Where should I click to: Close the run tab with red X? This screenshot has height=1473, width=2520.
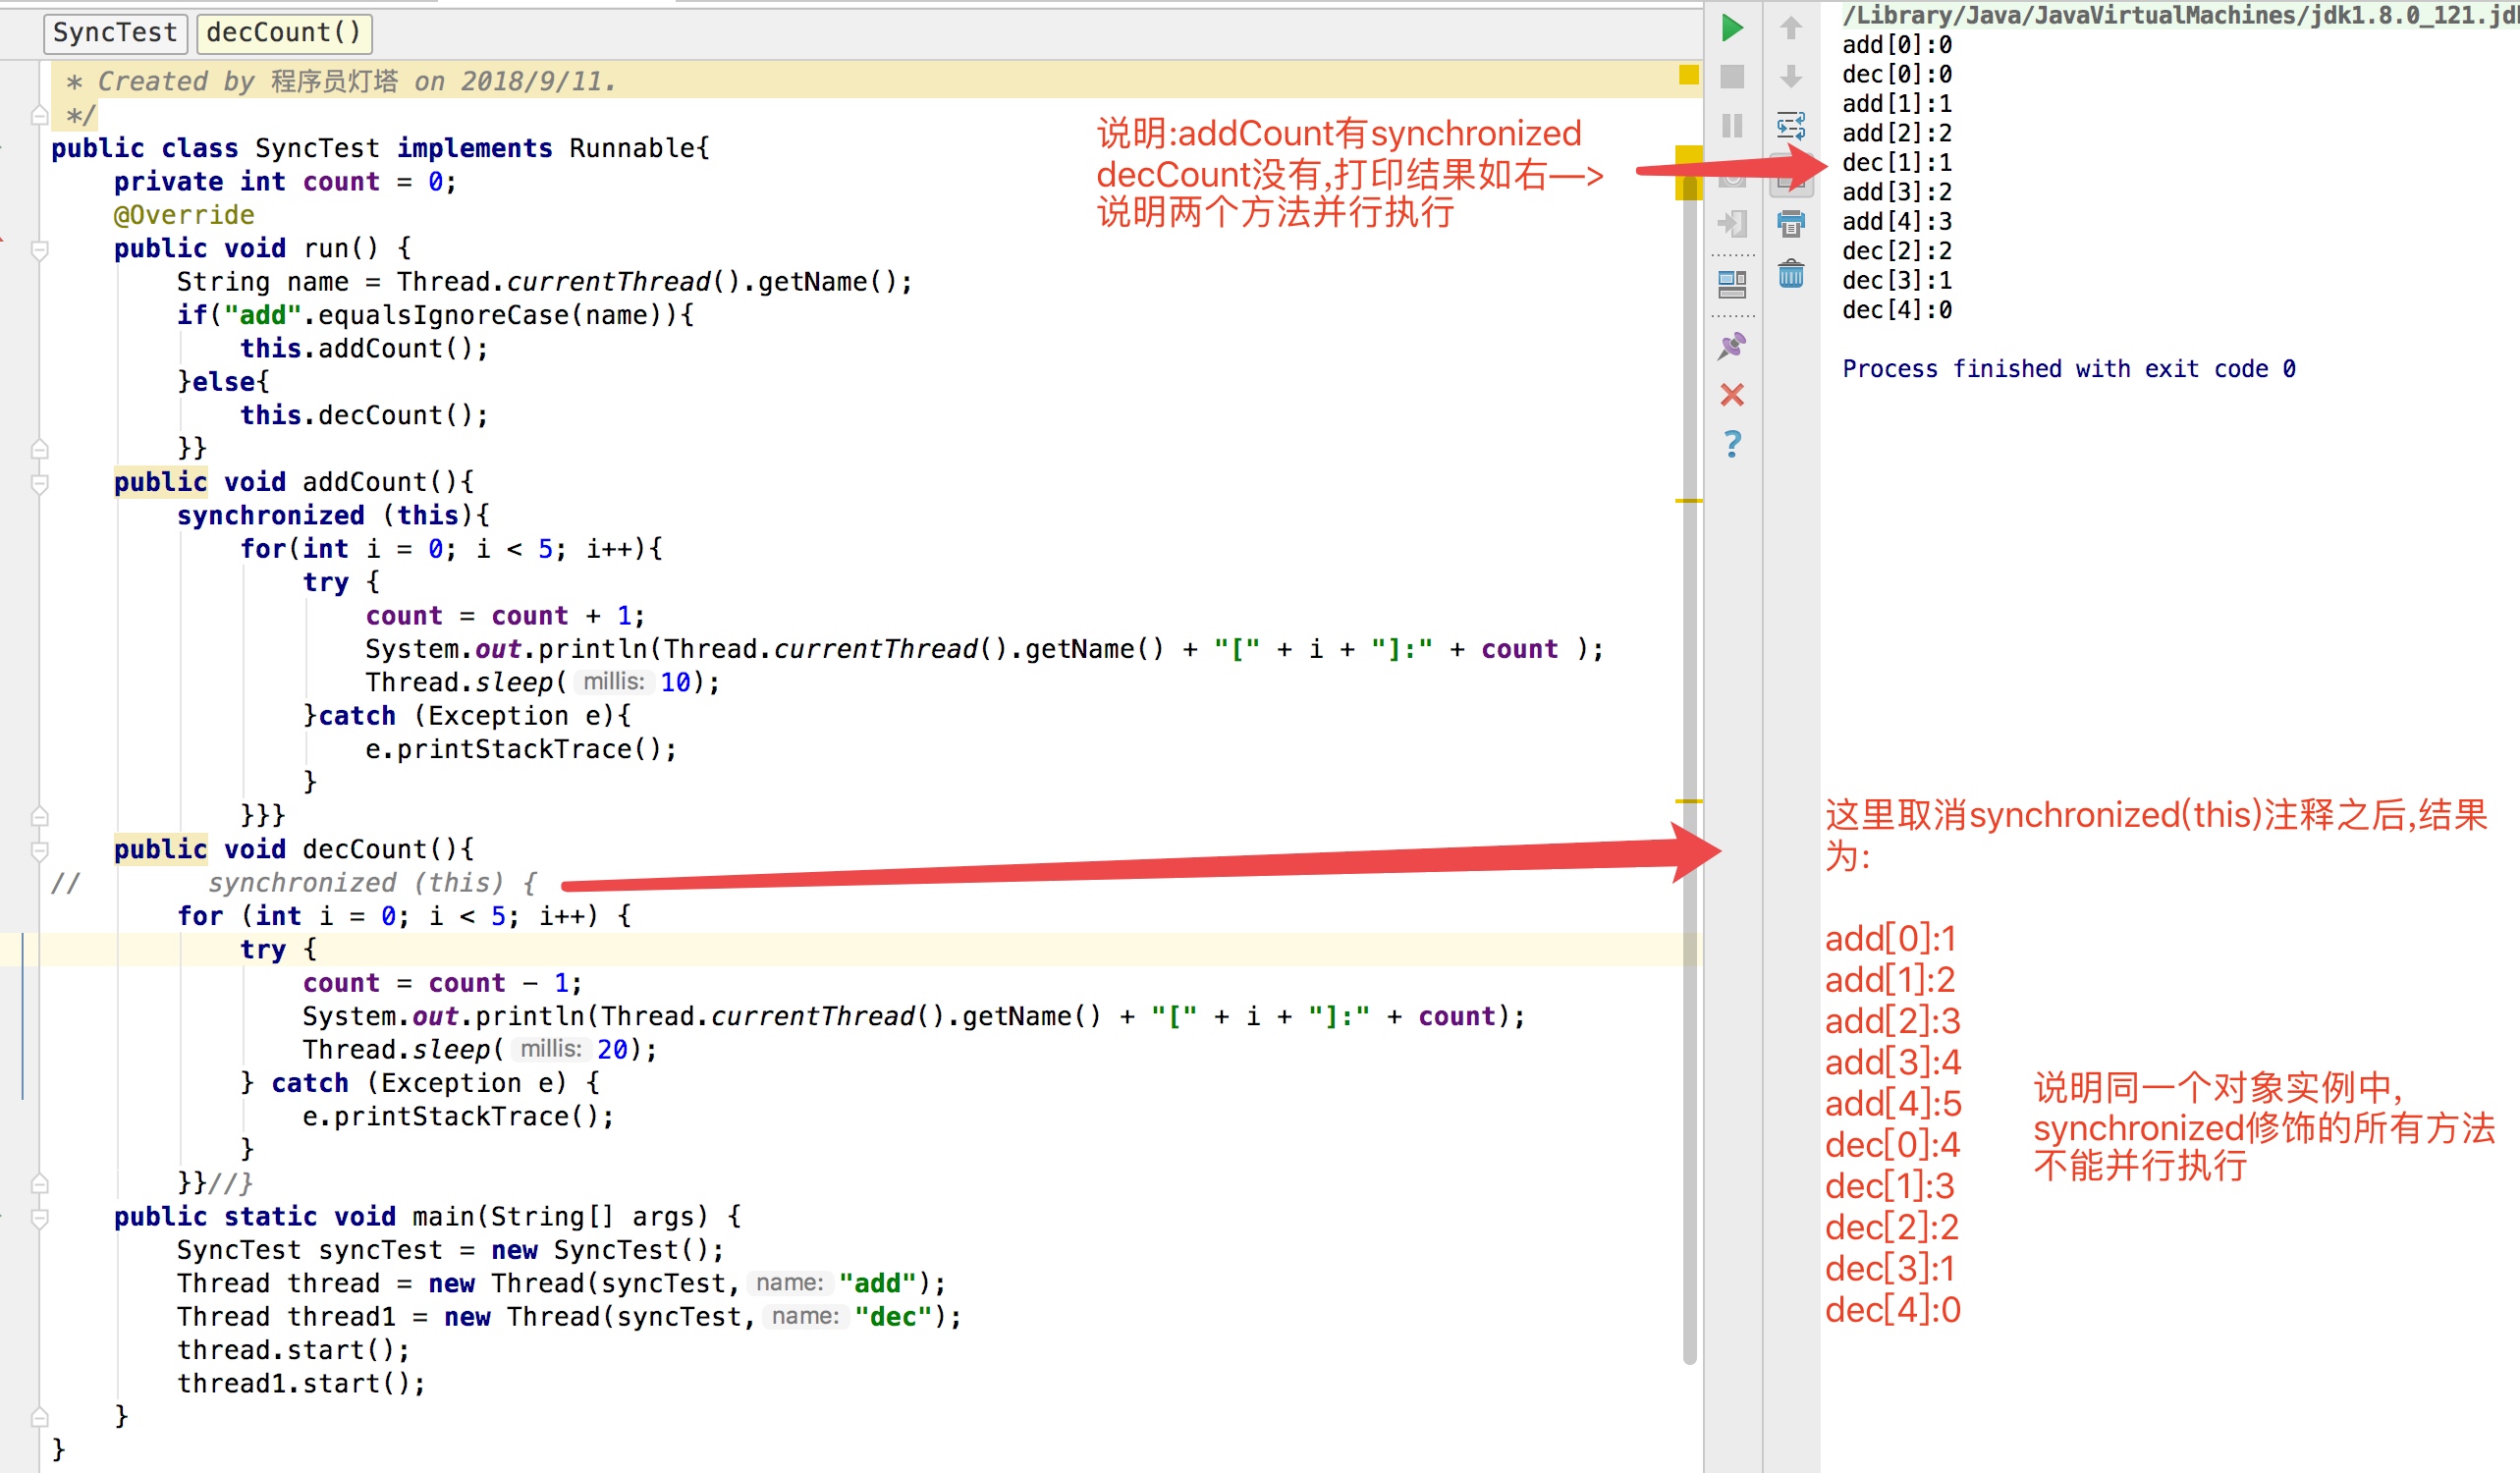pos(1732,395)
